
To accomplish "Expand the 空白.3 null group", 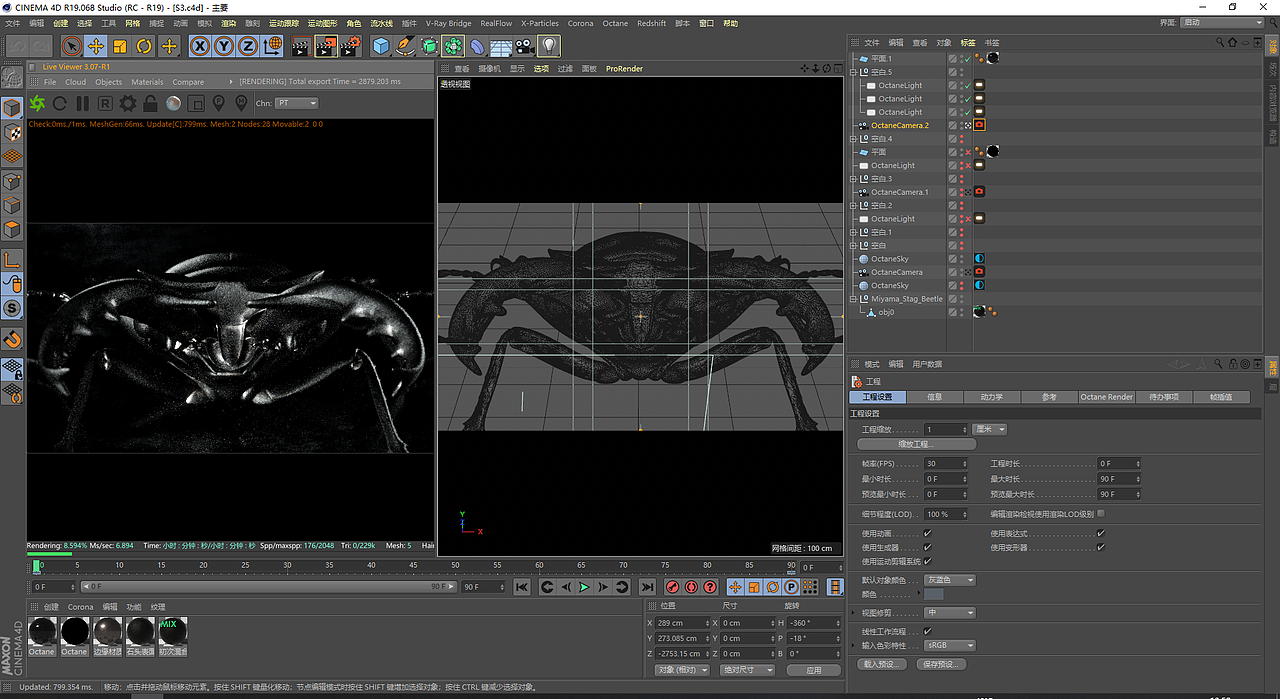I will tap(853, 178).
